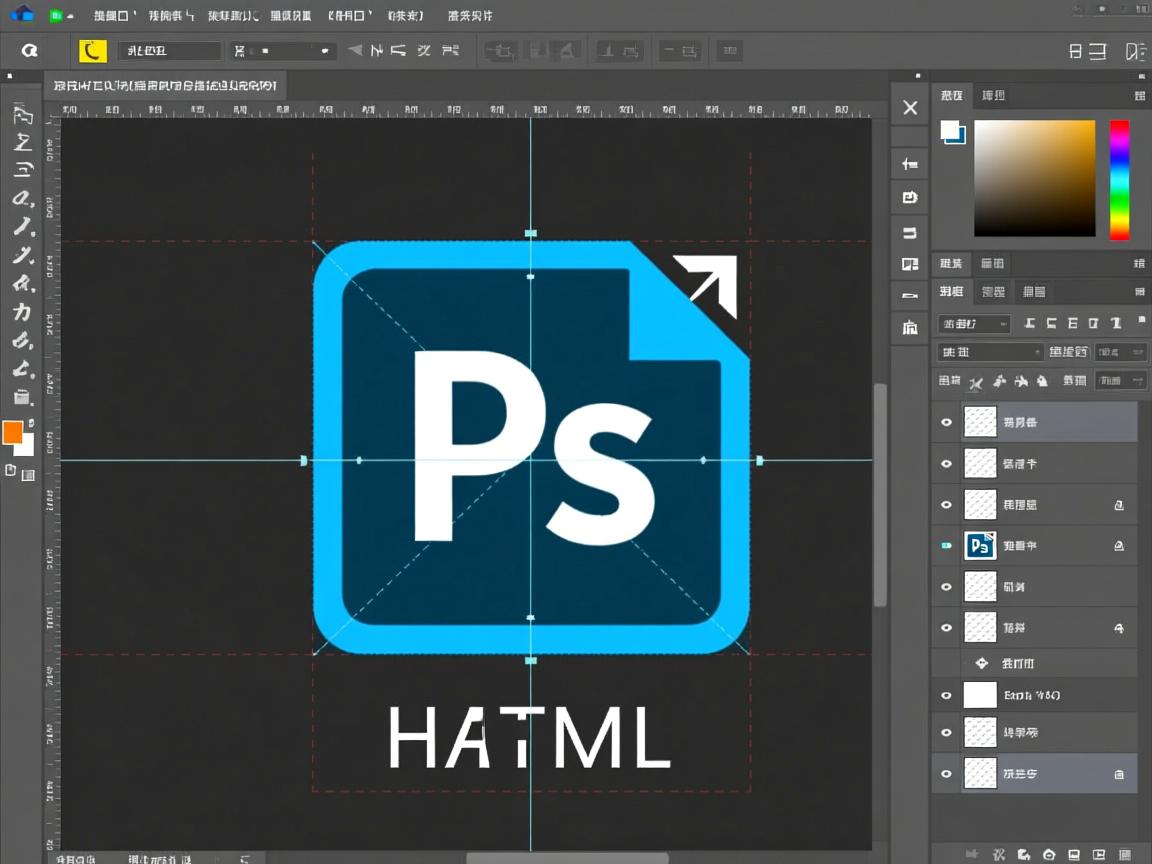Click the magnifier icon left of options bar
Viewport: 1152px width, 864px height.
[x=30, y=51]
